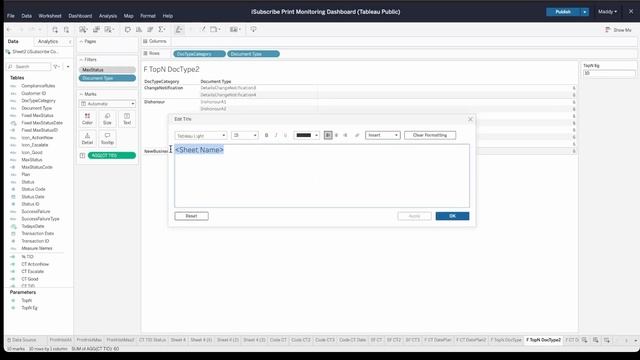Click the presentation mode toolbar icon
The height and width of the screenshot is (360, 640).
pos(234,29)
